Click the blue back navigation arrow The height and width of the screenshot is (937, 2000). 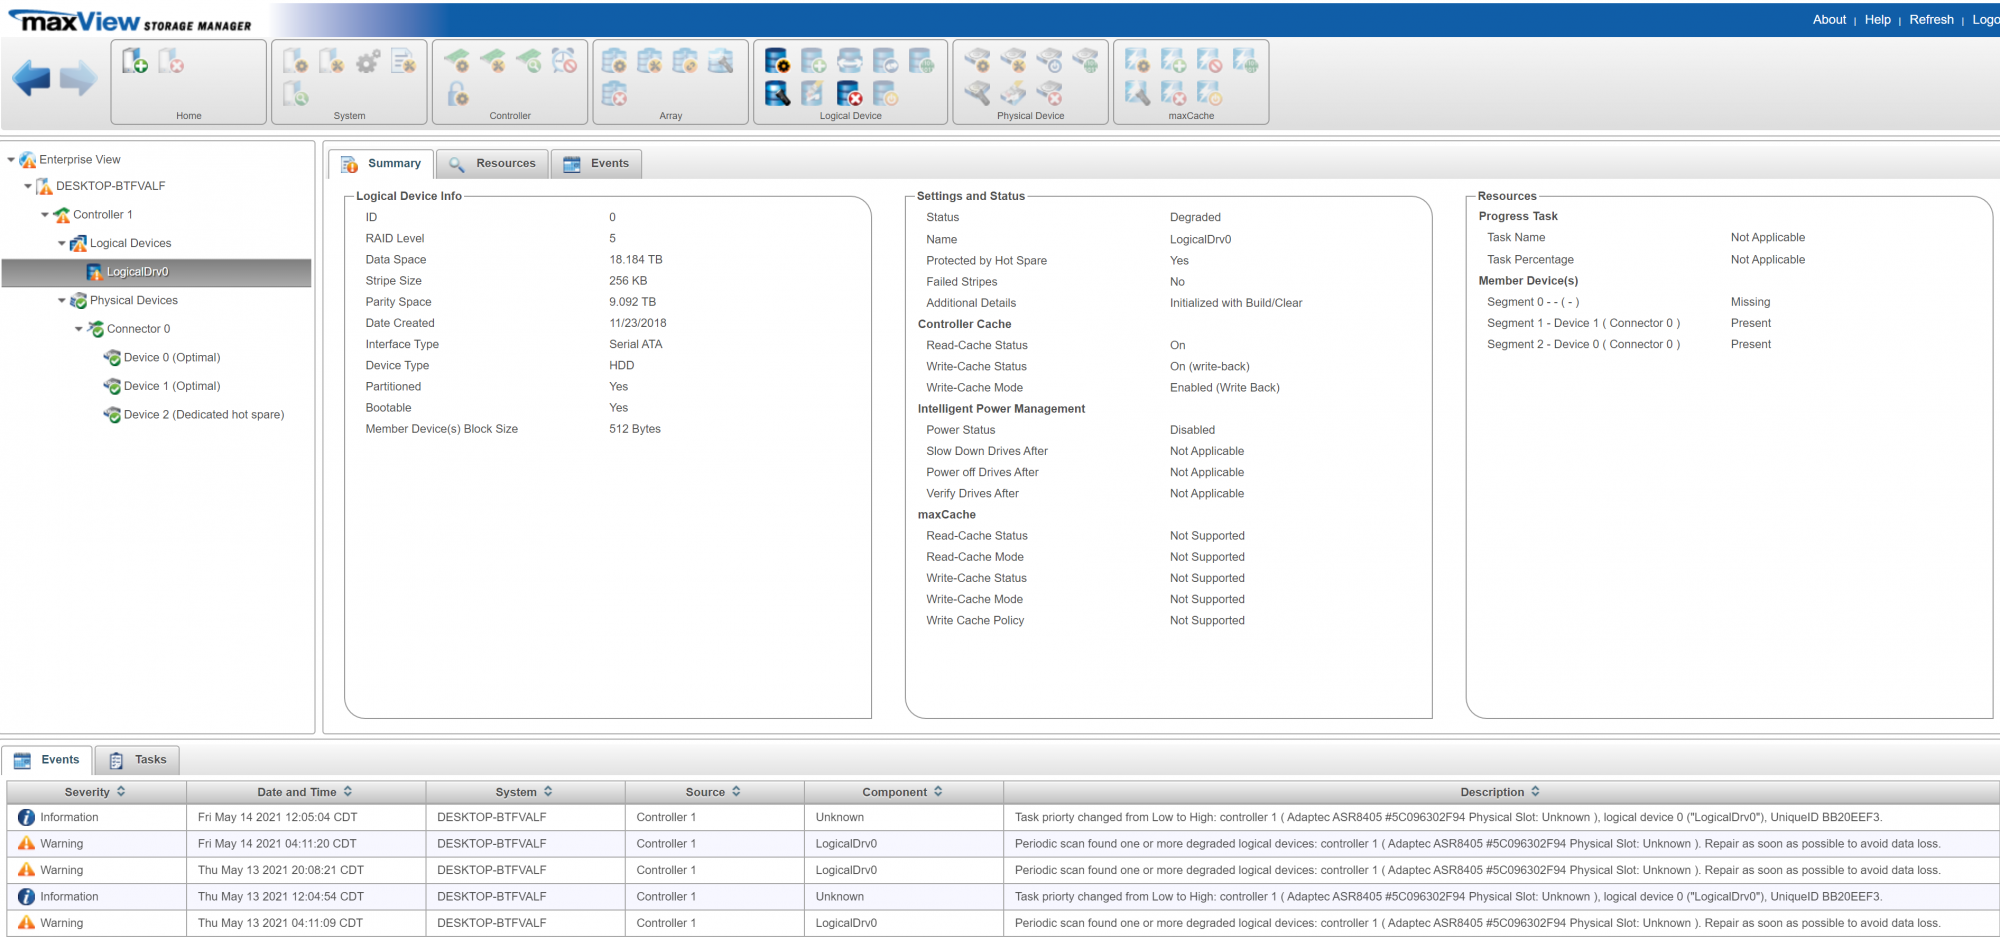[31, 78]
